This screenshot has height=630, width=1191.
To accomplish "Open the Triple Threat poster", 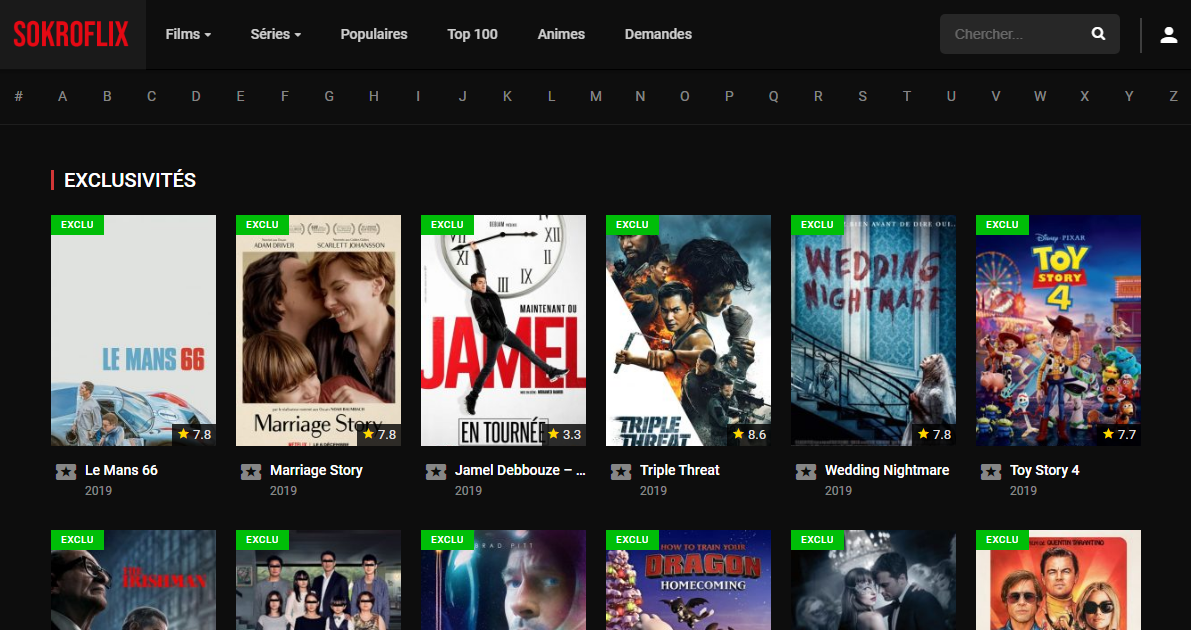I will (x=688, y=331).
